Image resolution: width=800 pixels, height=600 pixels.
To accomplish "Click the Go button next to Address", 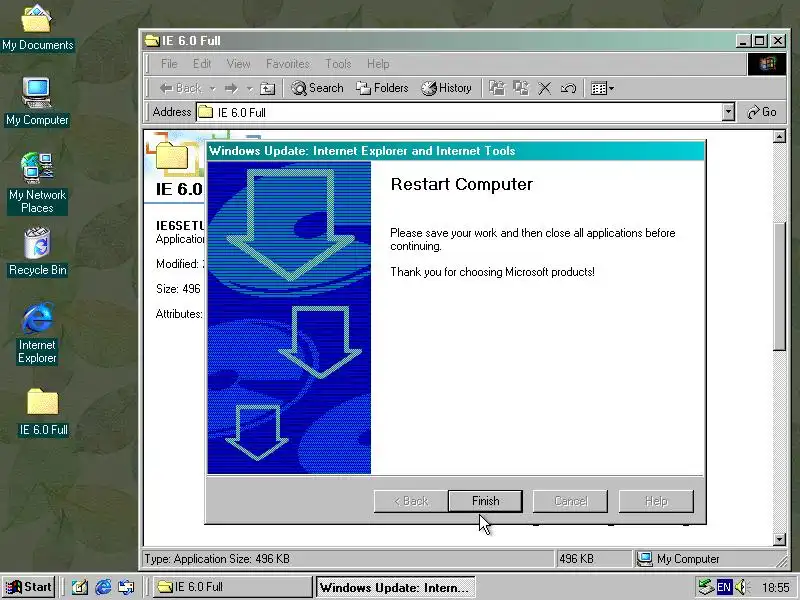I will pos(761,112).
